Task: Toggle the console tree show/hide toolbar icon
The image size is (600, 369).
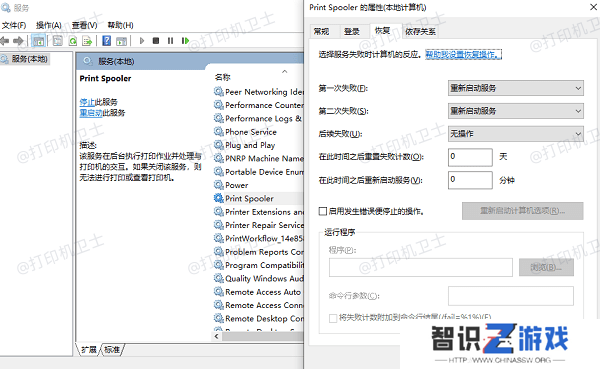Action: pyautogui.click(x=38, y=41)
